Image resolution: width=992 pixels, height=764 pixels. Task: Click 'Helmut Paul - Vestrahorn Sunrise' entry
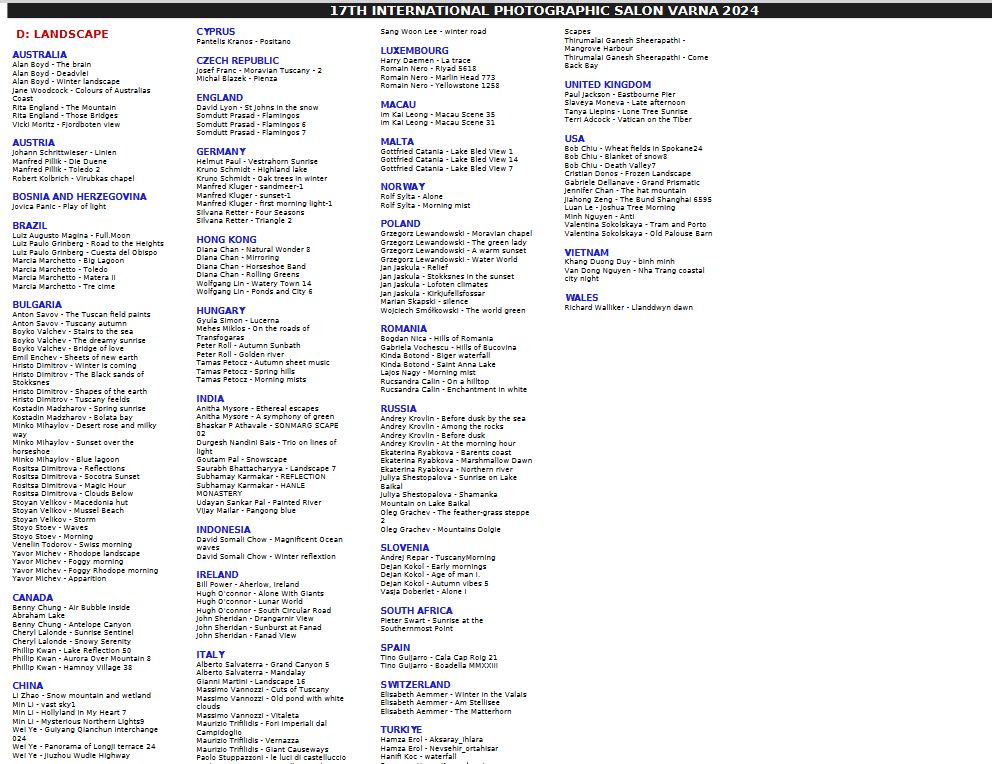coord(257,162)
